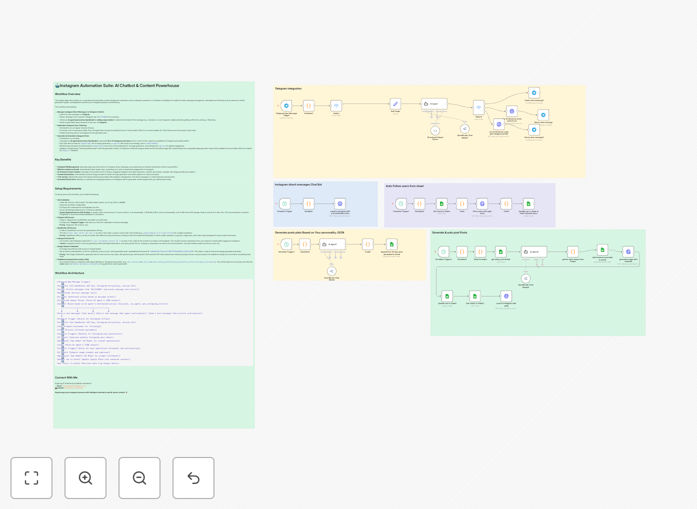697x509 pixels.
Task: Click the zoom-to-fit canvas button
Action: (32, 478)
